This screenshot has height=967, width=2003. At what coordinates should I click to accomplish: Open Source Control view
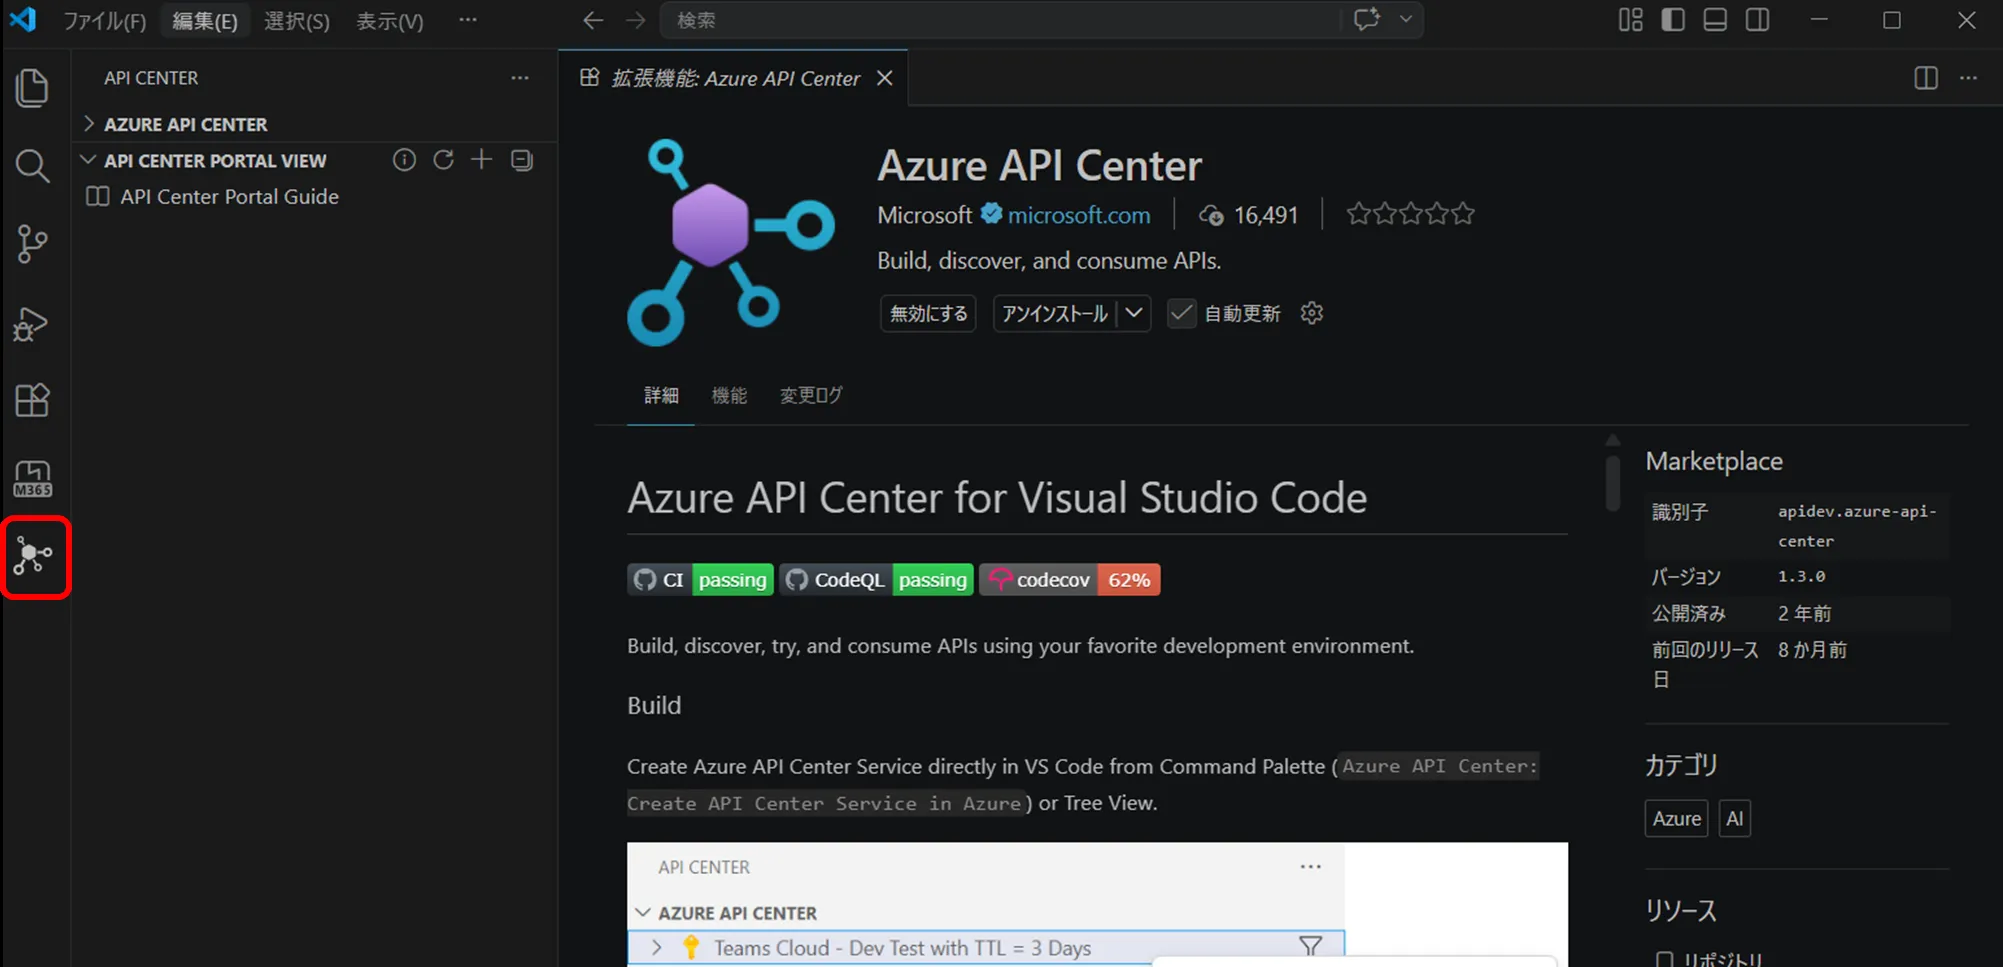click(x=32, y=244)
